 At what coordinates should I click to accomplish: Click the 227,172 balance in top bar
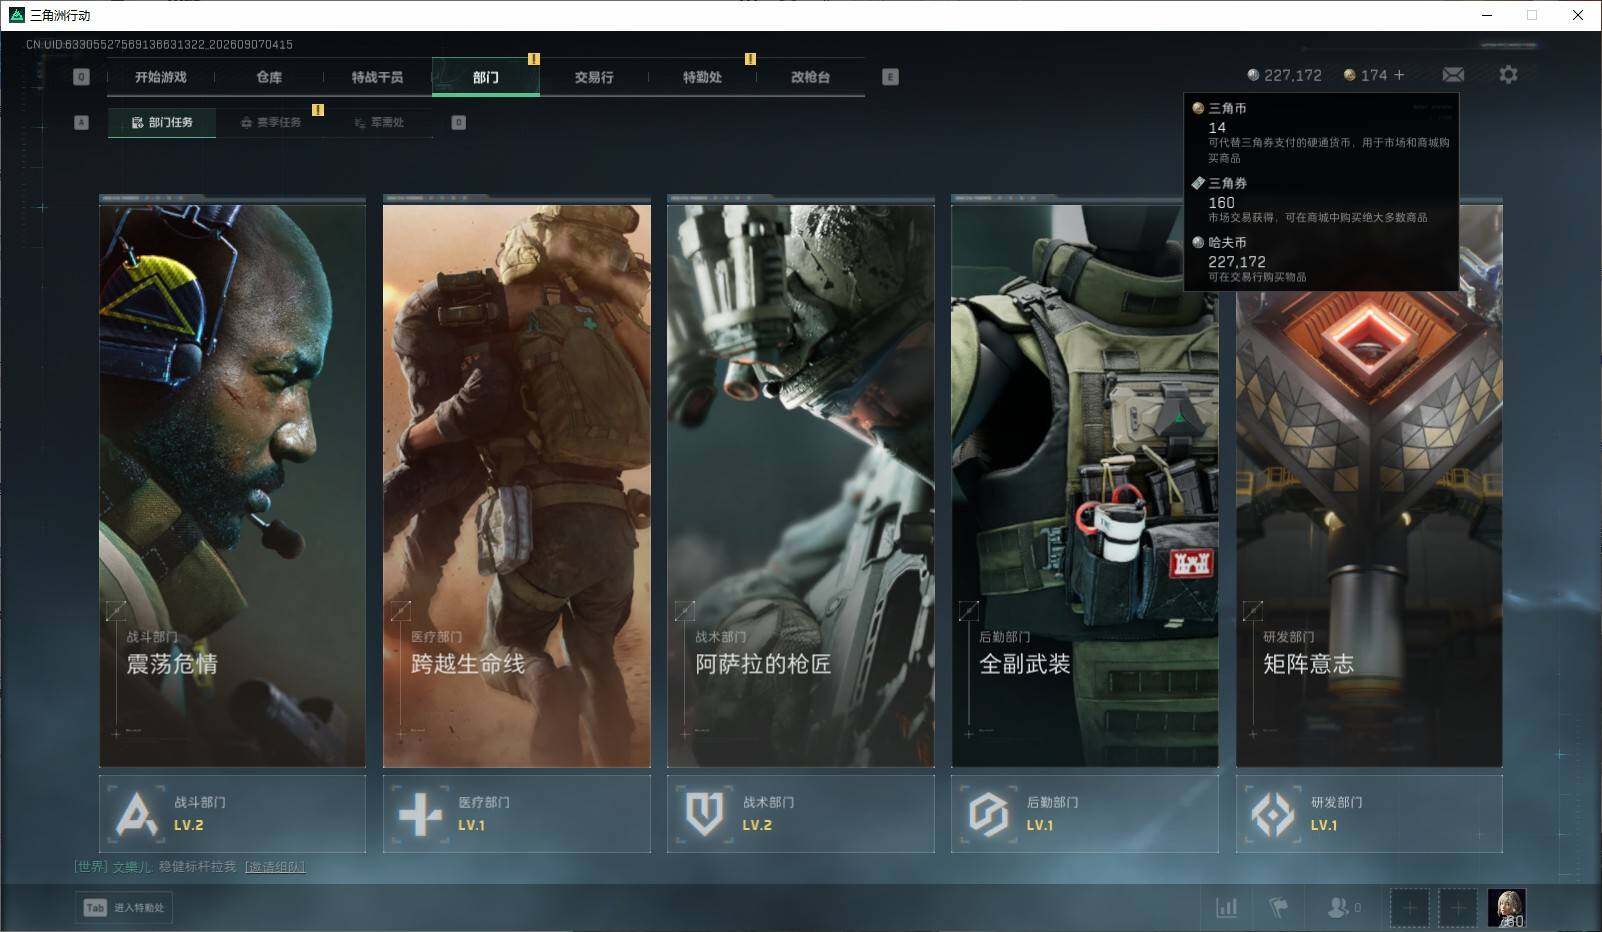[x=1293, y=75]
